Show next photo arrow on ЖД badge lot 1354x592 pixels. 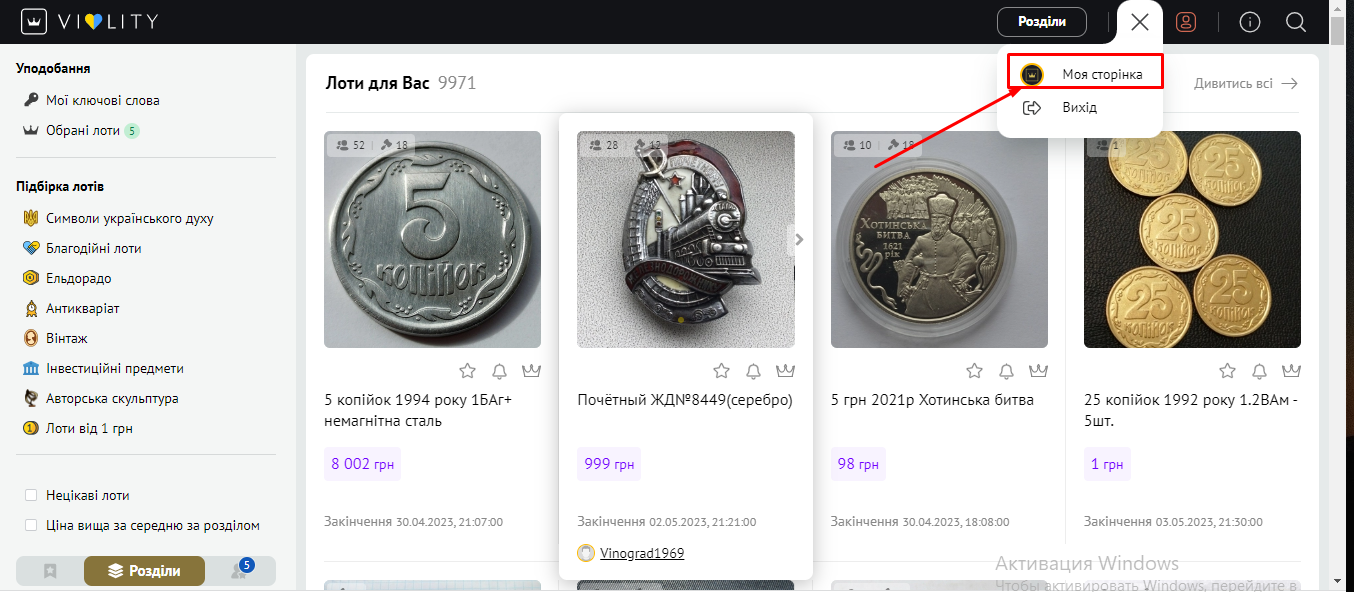click(798, 239)
